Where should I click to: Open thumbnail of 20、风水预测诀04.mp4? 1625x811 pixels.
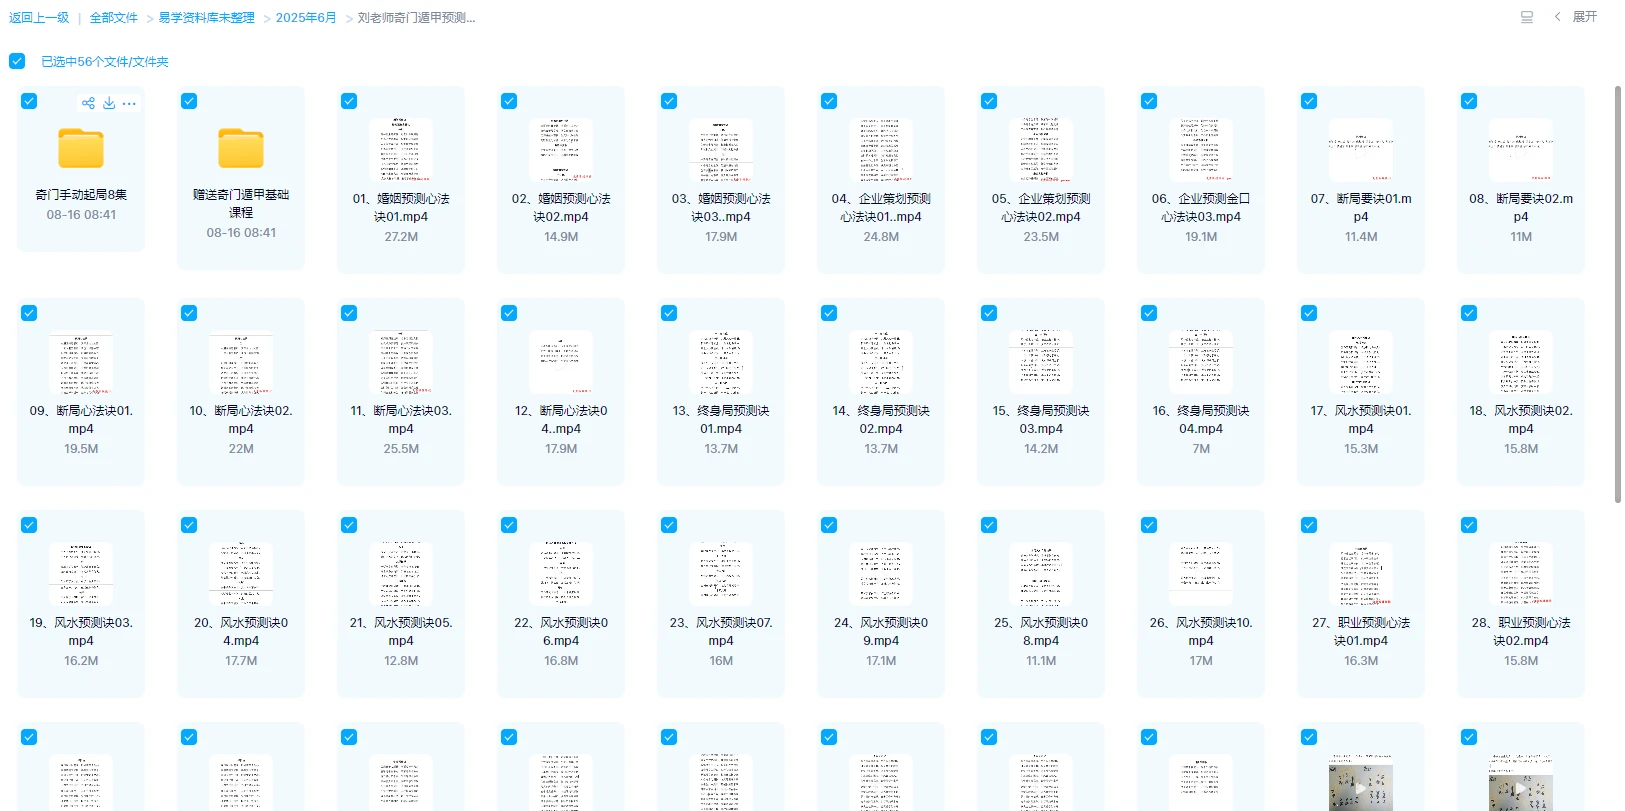pos(241,575)
